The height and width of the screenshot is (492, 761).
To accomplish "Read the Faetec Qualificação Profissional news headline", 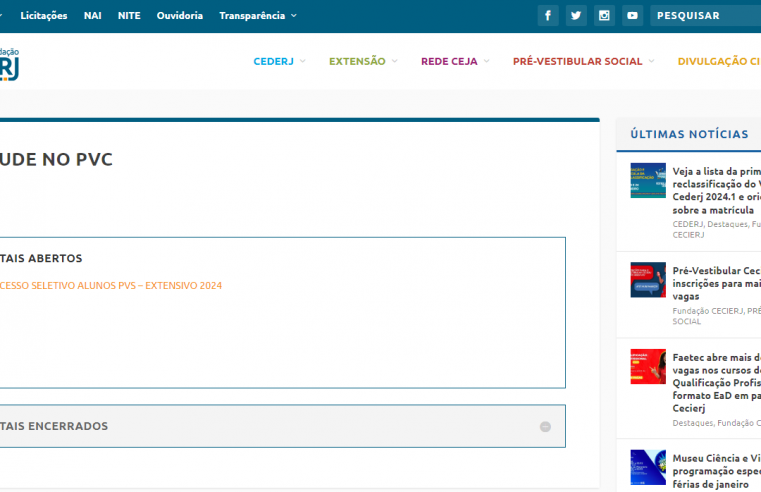I will point(717,383).
